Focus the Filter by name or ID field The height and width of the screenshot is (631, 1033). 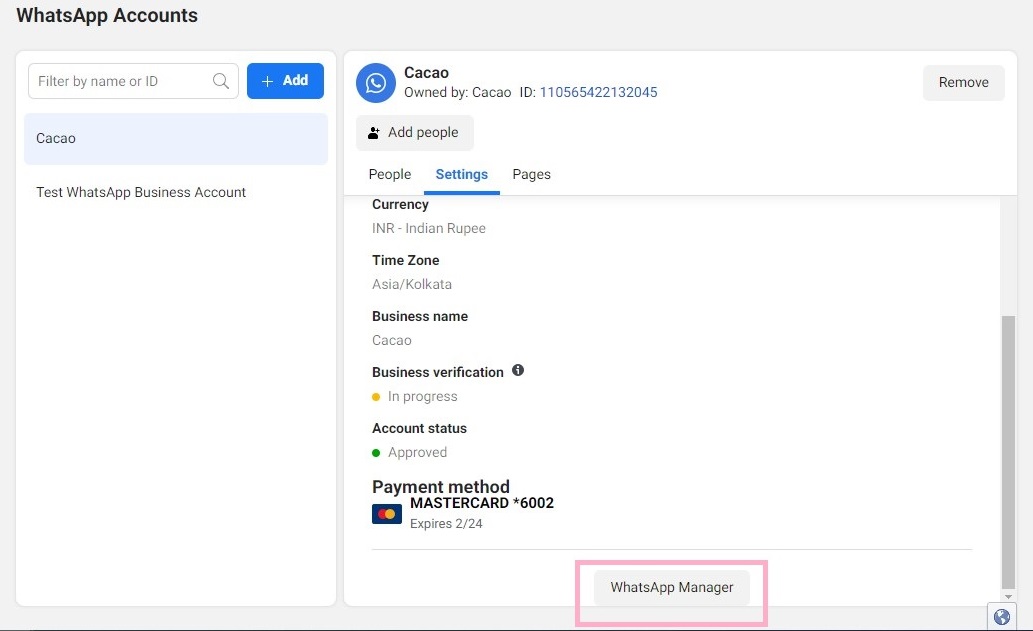pyautogui.click(x=133, y=81)
